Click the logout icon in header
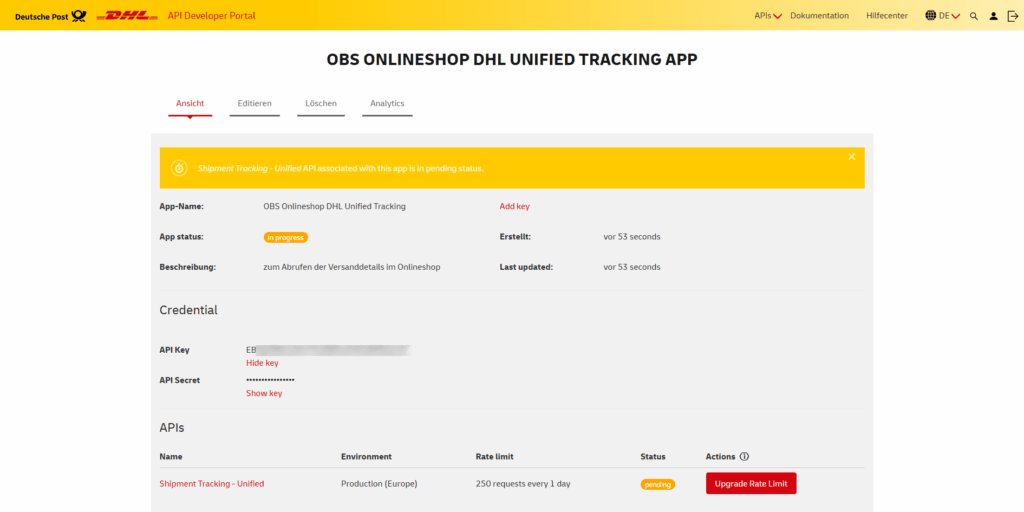The image size is (1024, 512). point(1012,16)
